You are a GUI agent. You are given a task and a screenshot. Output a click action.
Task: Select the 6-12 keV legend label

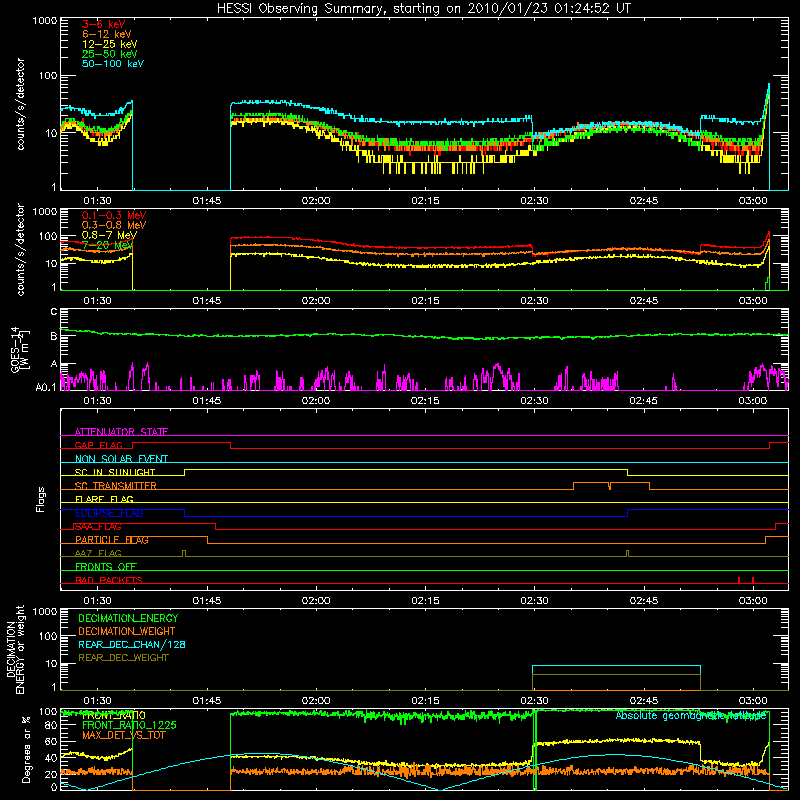point(107,34)
